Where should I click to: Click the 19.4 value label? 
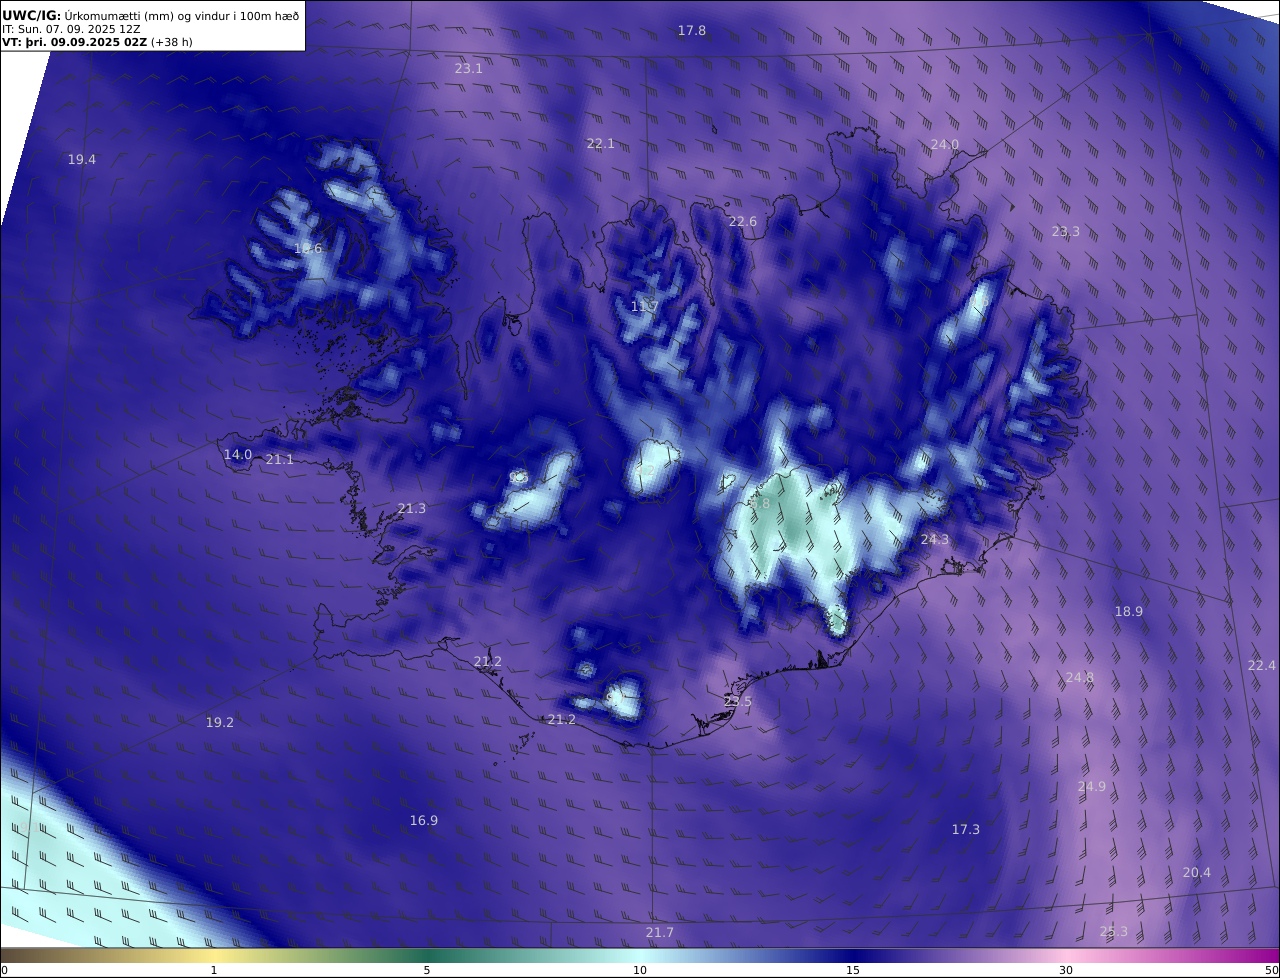tap(82, 160)
